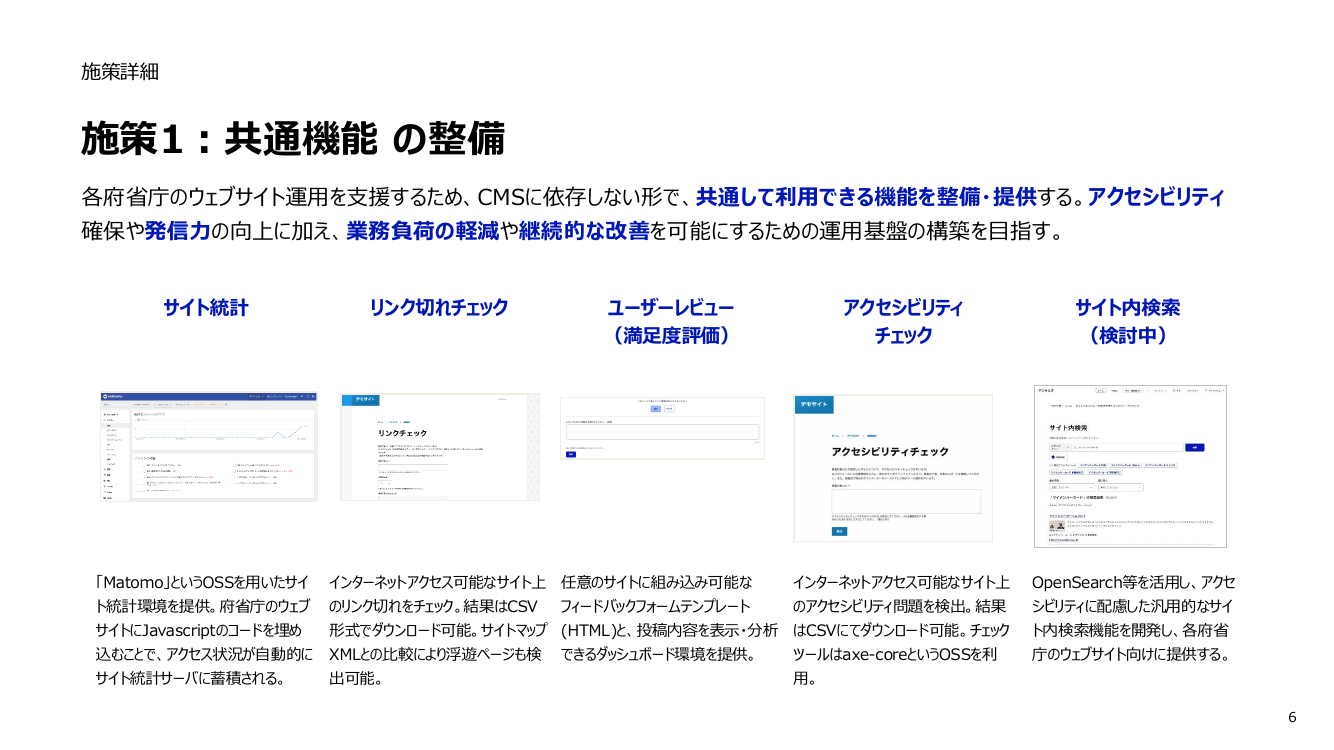Click the リンク切れチェック column heading
1334x750 pixels.
pos(439,308)
